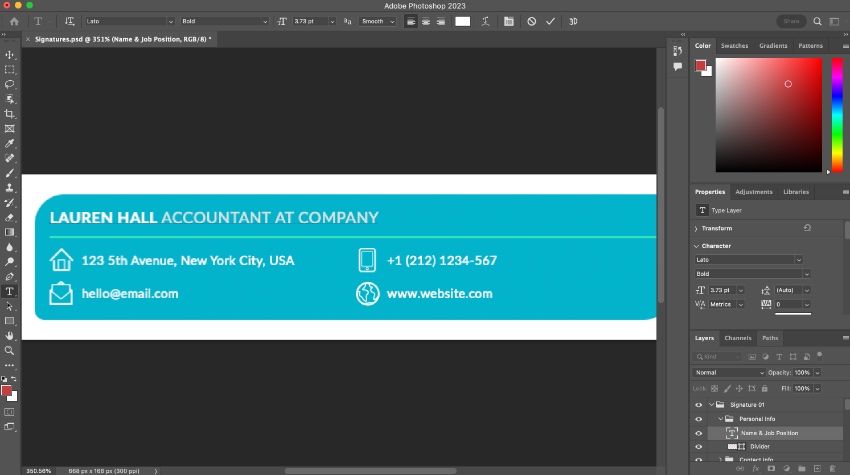Select the Horizontal Type tool
850x475 pixels.
click(9, 291)
